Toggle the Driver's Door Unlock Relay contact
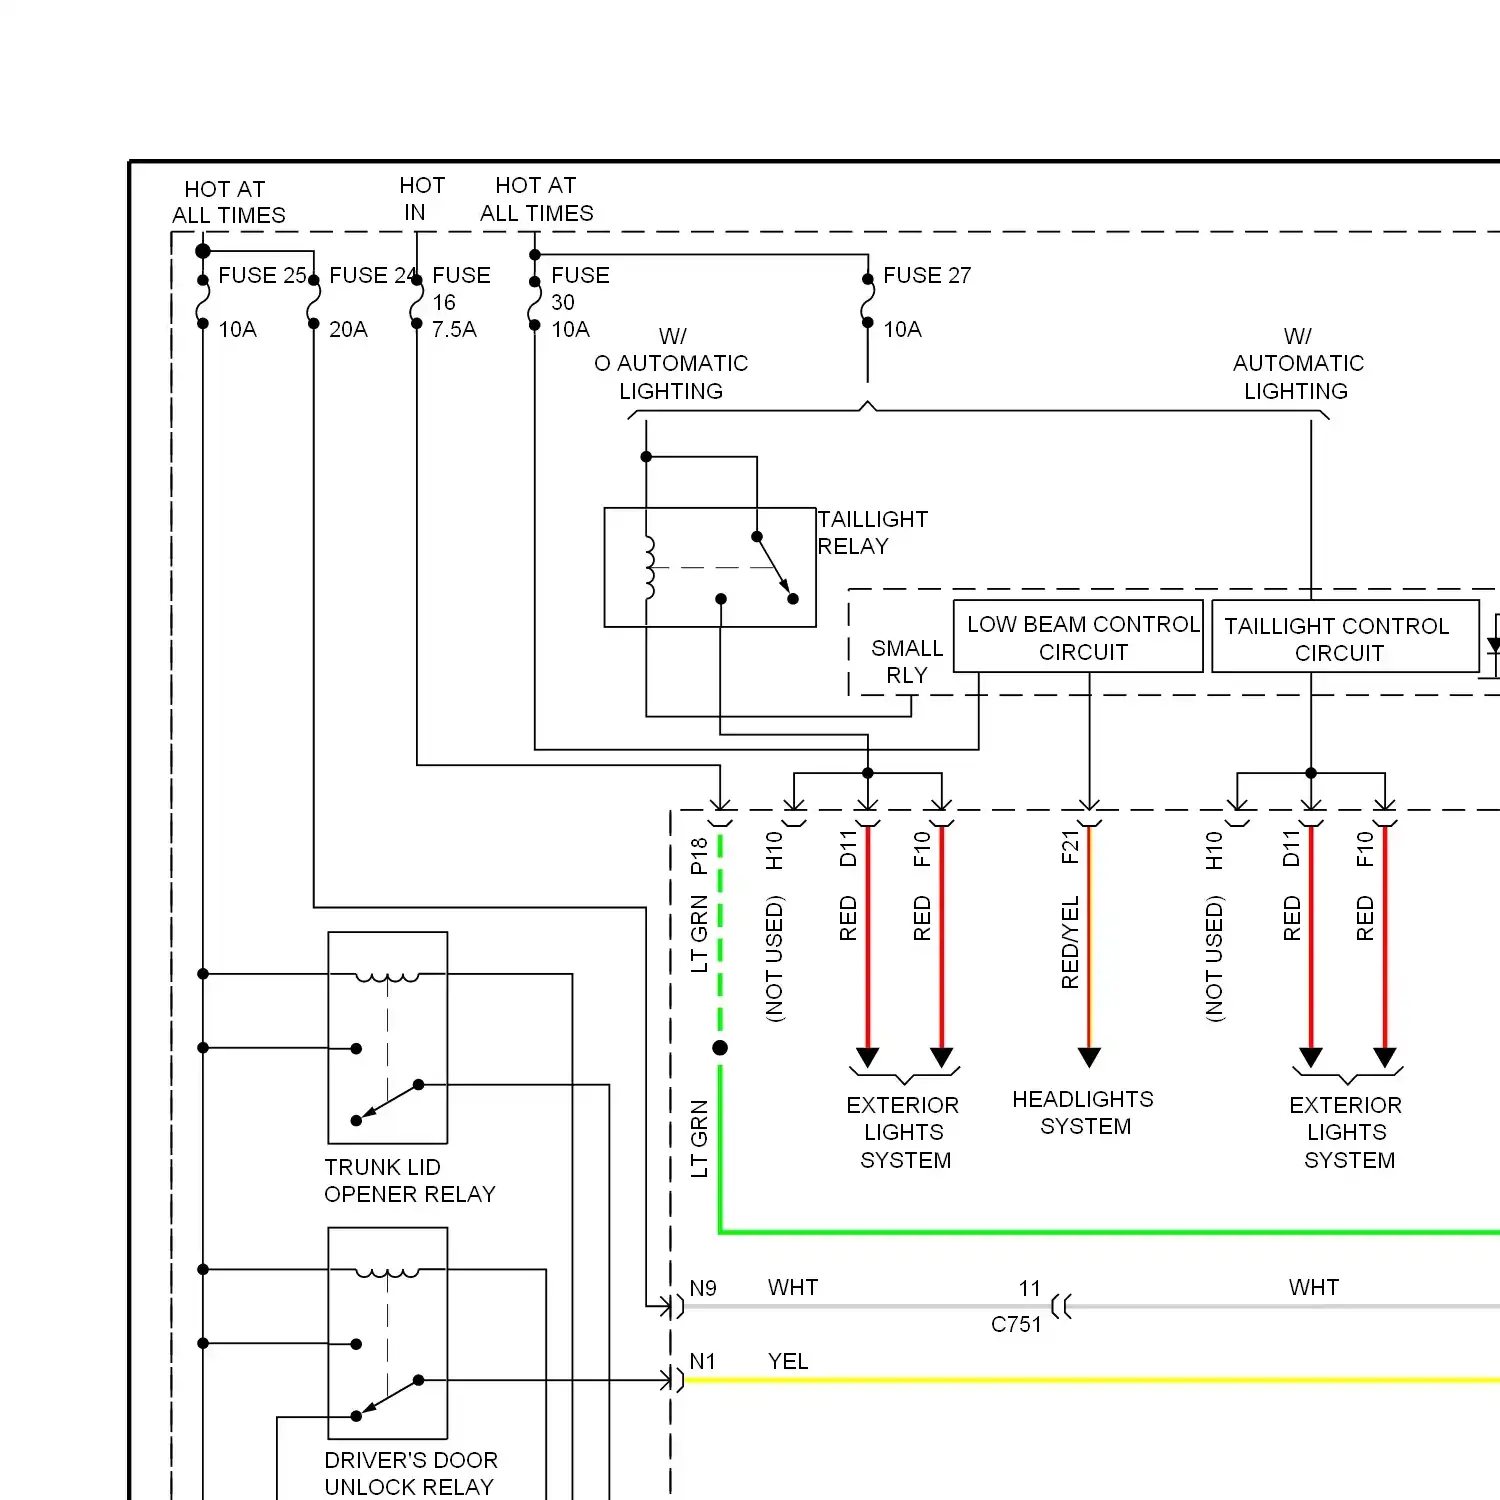Screen dimensions: 1500x1500 click(387, 1400)
